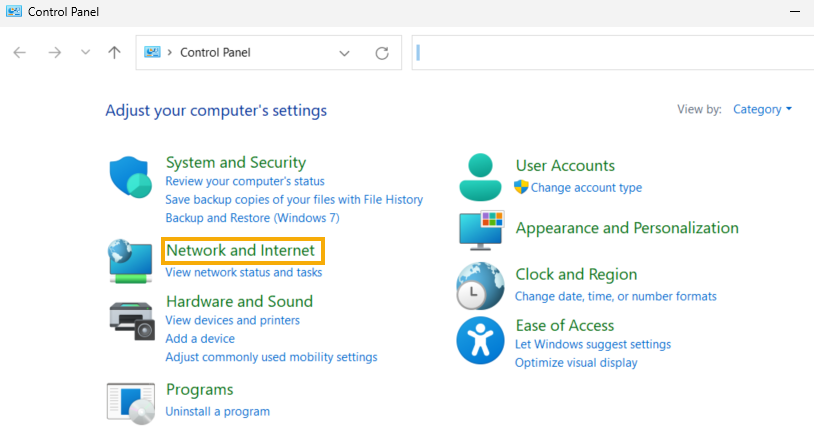Go up one folder level
Screen dimensions: 814x440
click(114, 52)
